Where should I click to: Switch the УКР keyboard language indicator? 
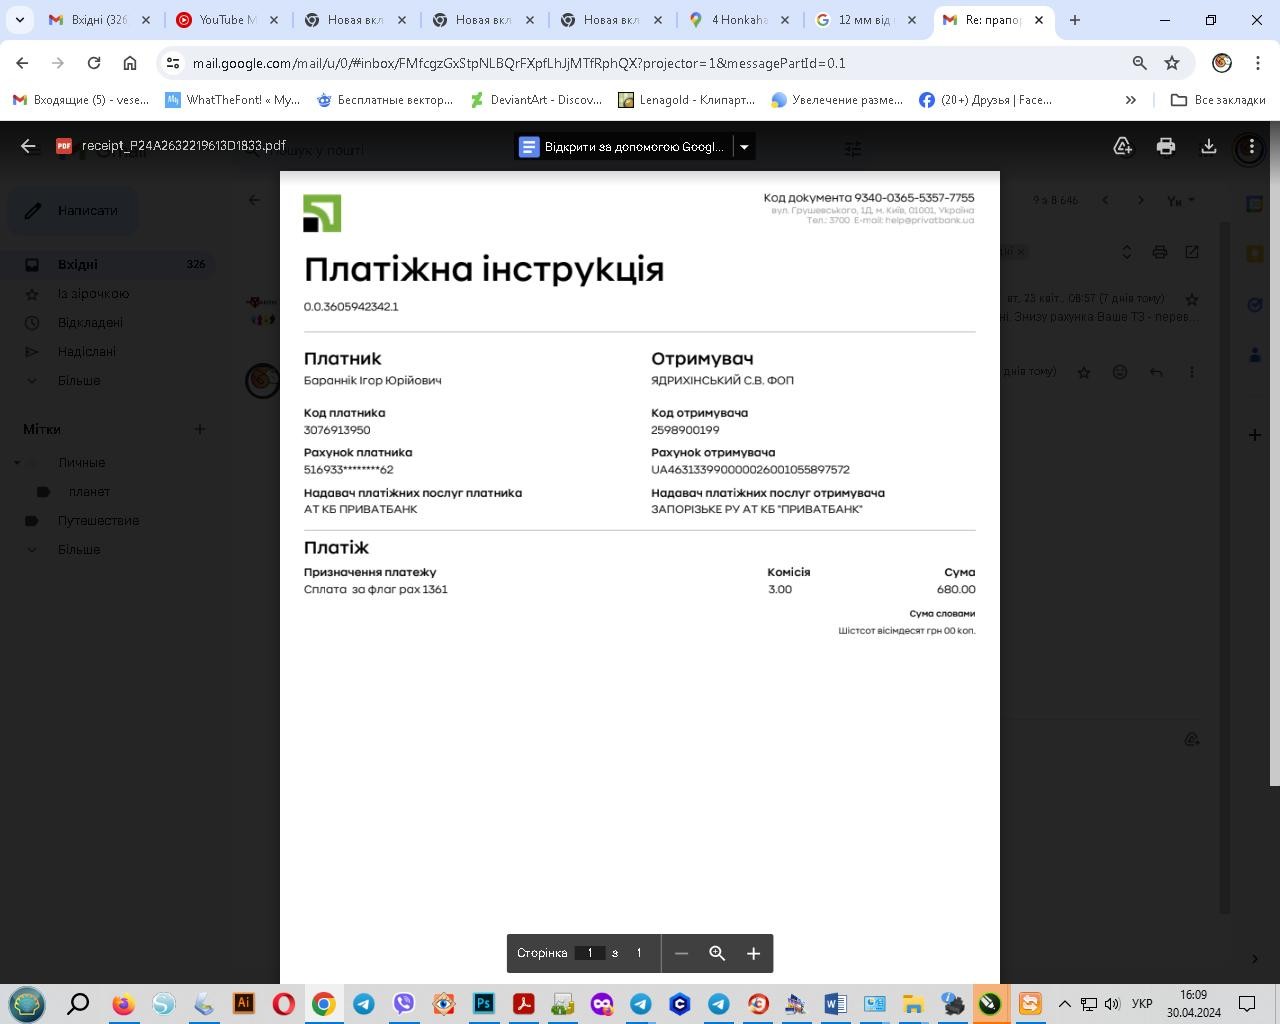[x=1141, y=1003]
